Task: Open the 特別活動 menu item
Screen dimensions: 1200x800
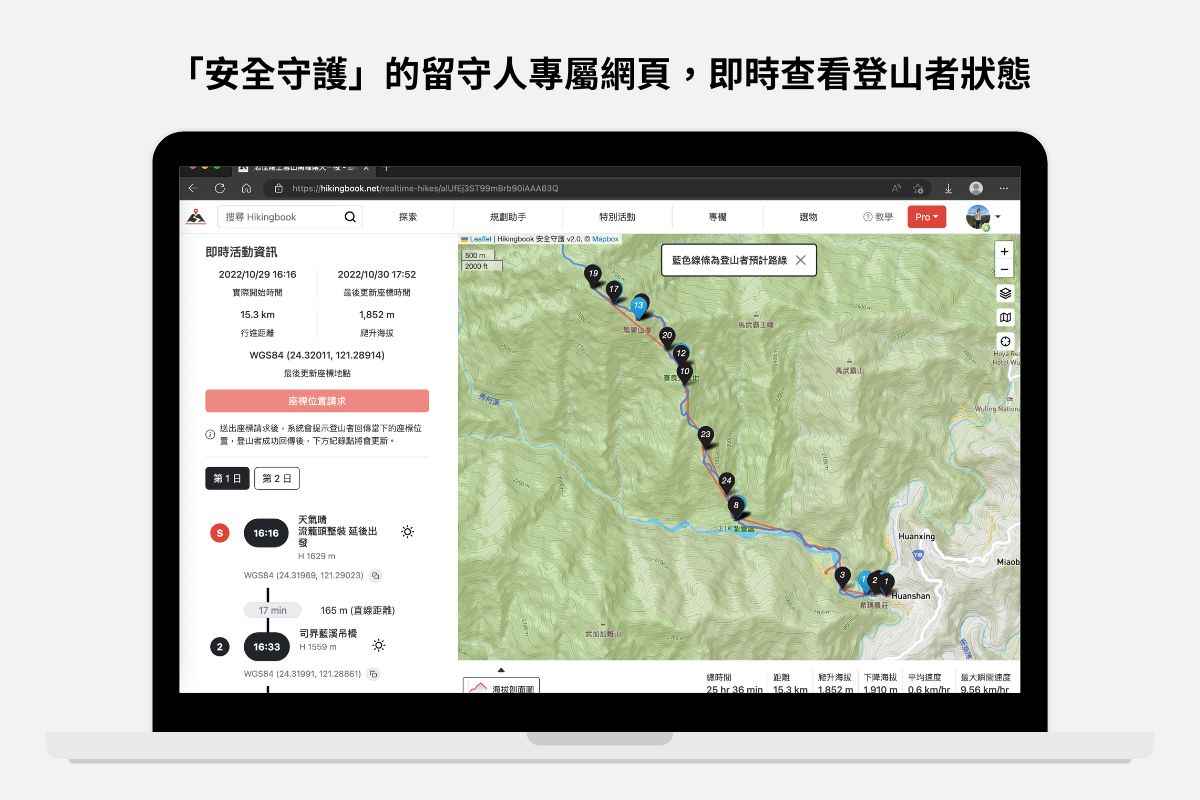Action: (617, 217)
